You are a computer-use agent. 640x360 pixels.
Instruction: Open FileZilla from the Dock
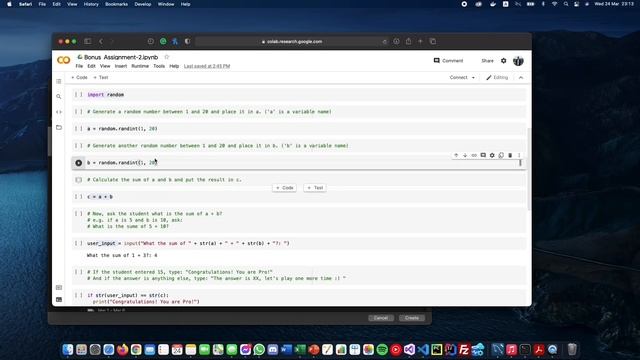pyautogui.click(x=464, y=350)
